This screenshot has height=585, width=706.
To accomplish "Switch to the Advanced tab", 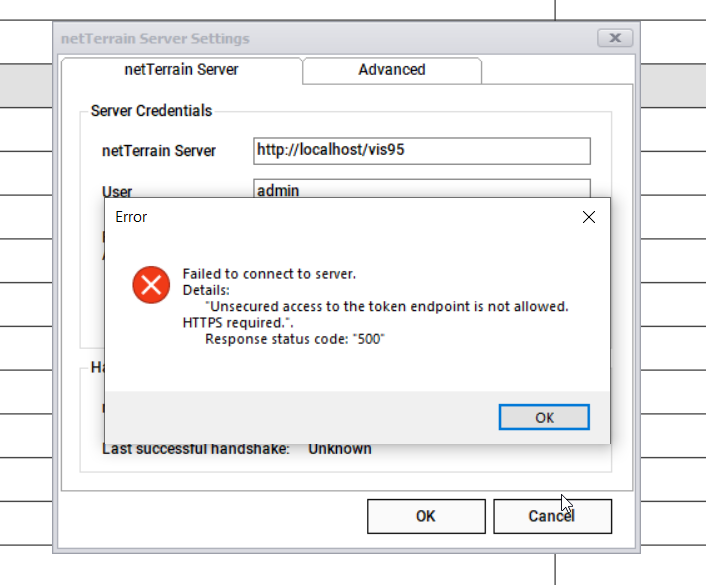I will 392,70.
